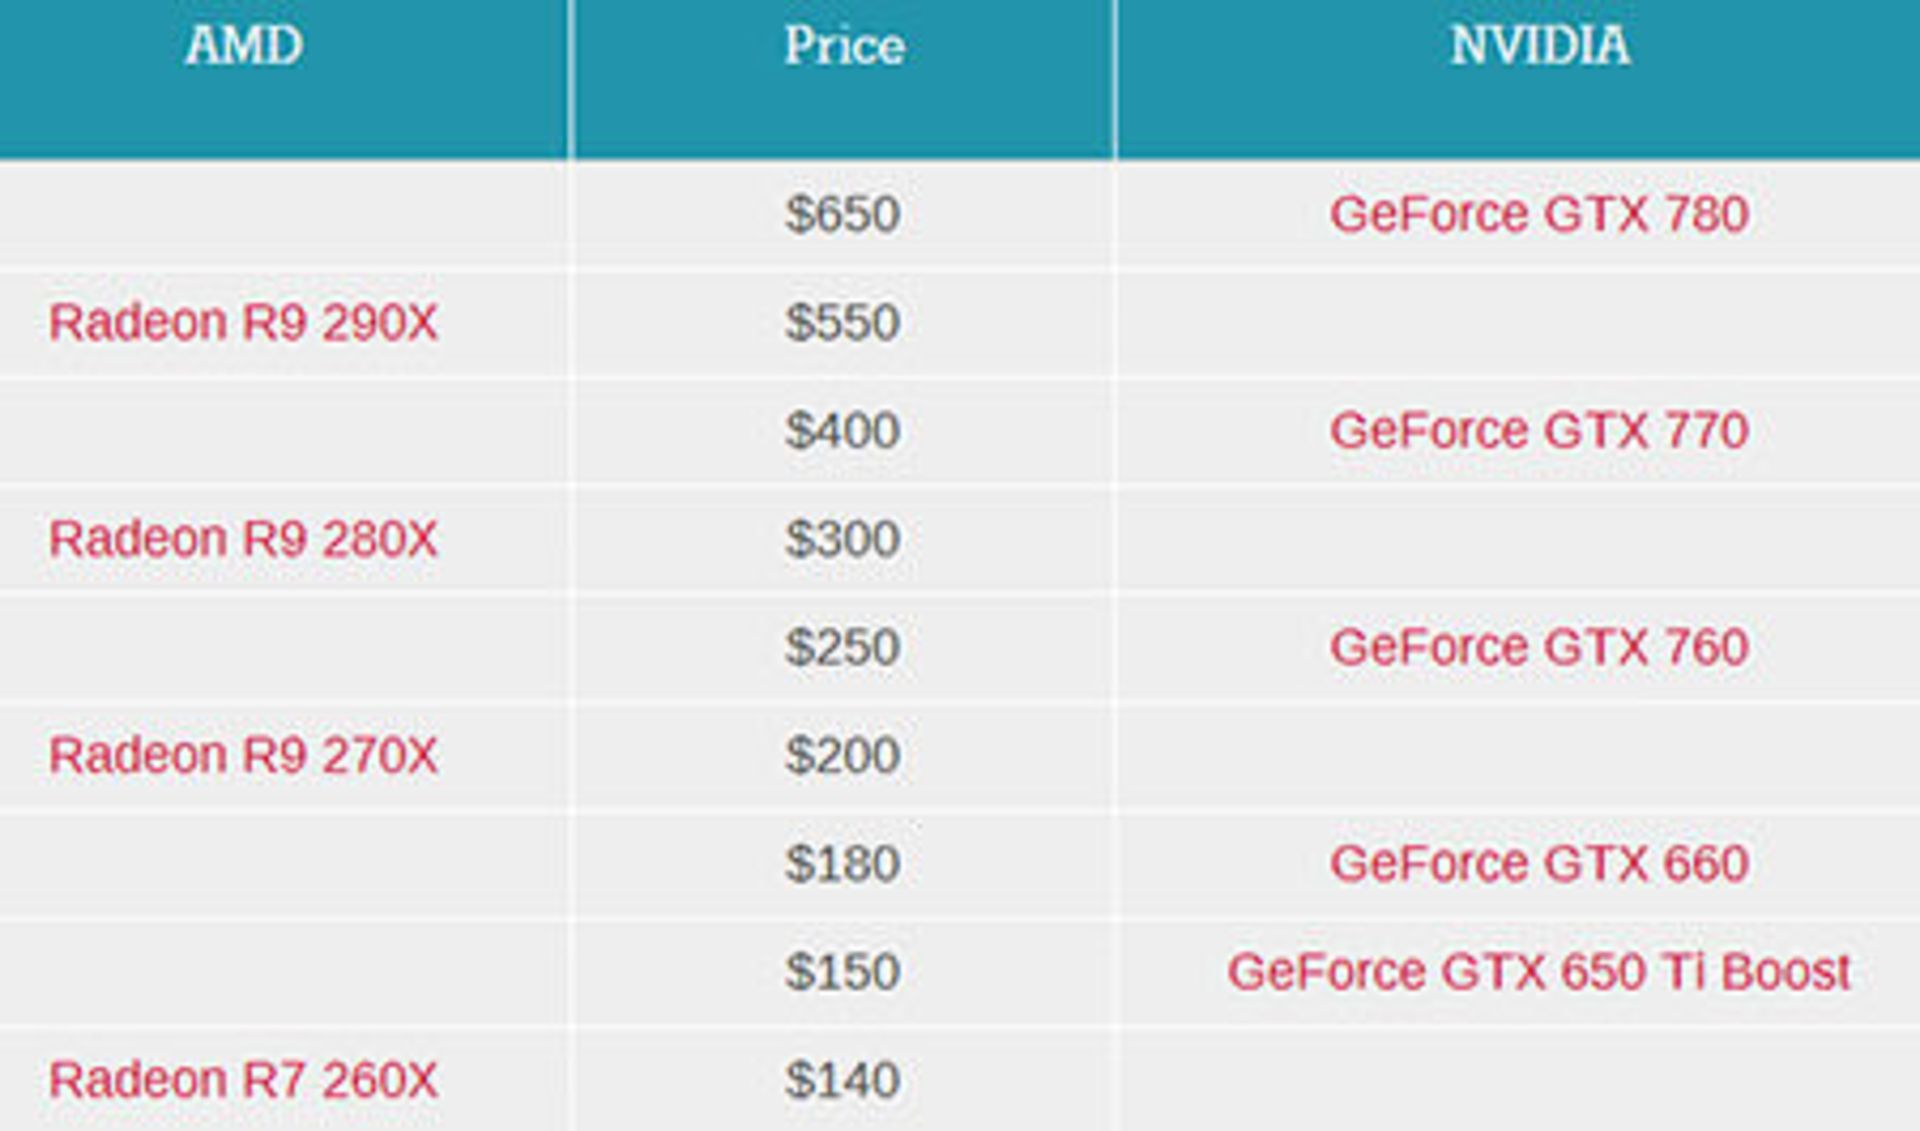Select the $550 price cell
The image size is (1920, 1131).
tap(843, 322)
